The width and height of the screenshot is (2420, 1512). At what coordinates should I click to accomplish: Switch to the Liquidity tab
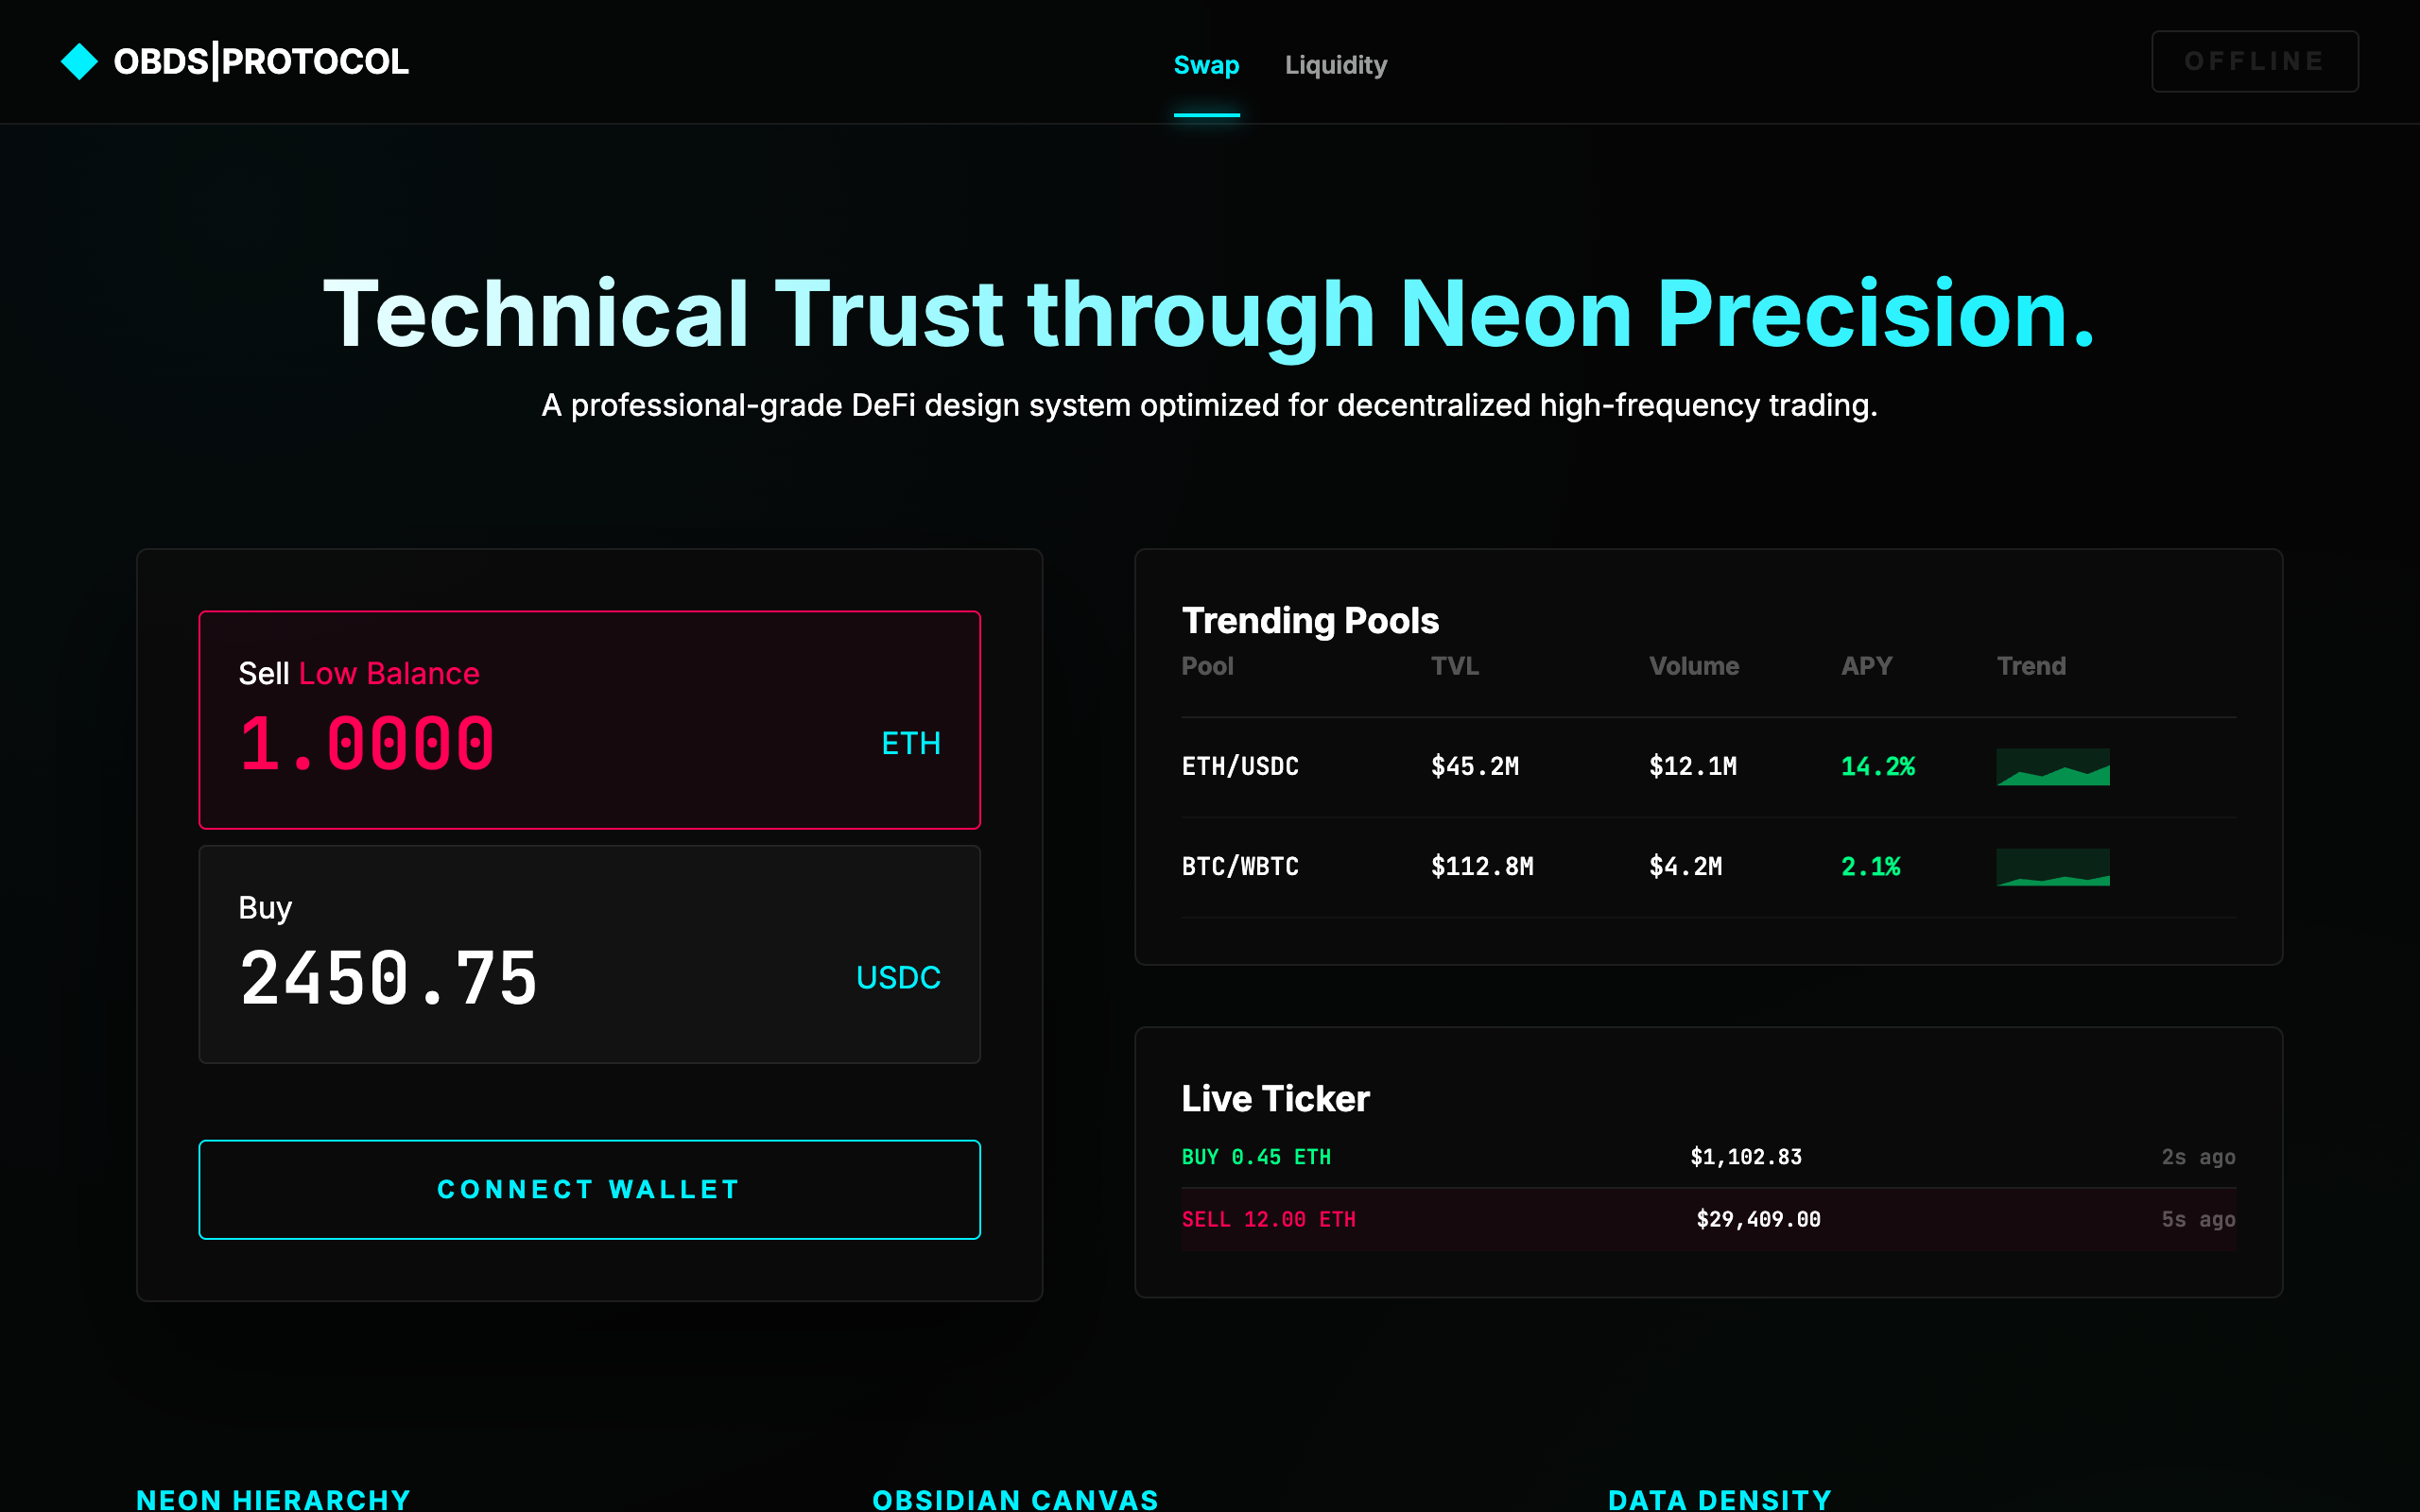pyautogui.click(x=1335, y=64)
